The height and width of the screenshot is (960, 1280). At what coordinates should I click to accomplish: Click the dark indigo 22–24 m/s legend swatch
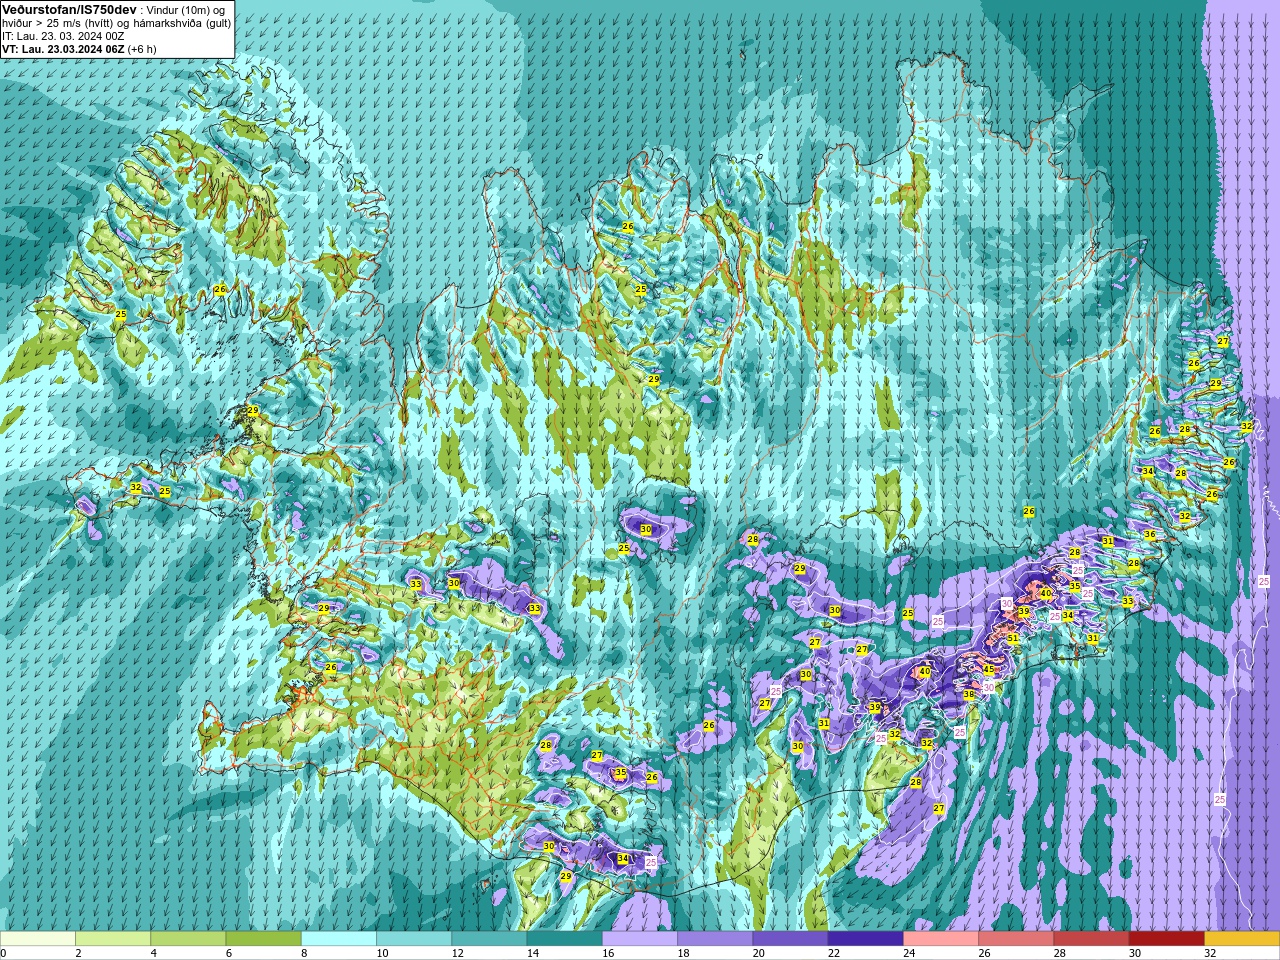(865, 939)
